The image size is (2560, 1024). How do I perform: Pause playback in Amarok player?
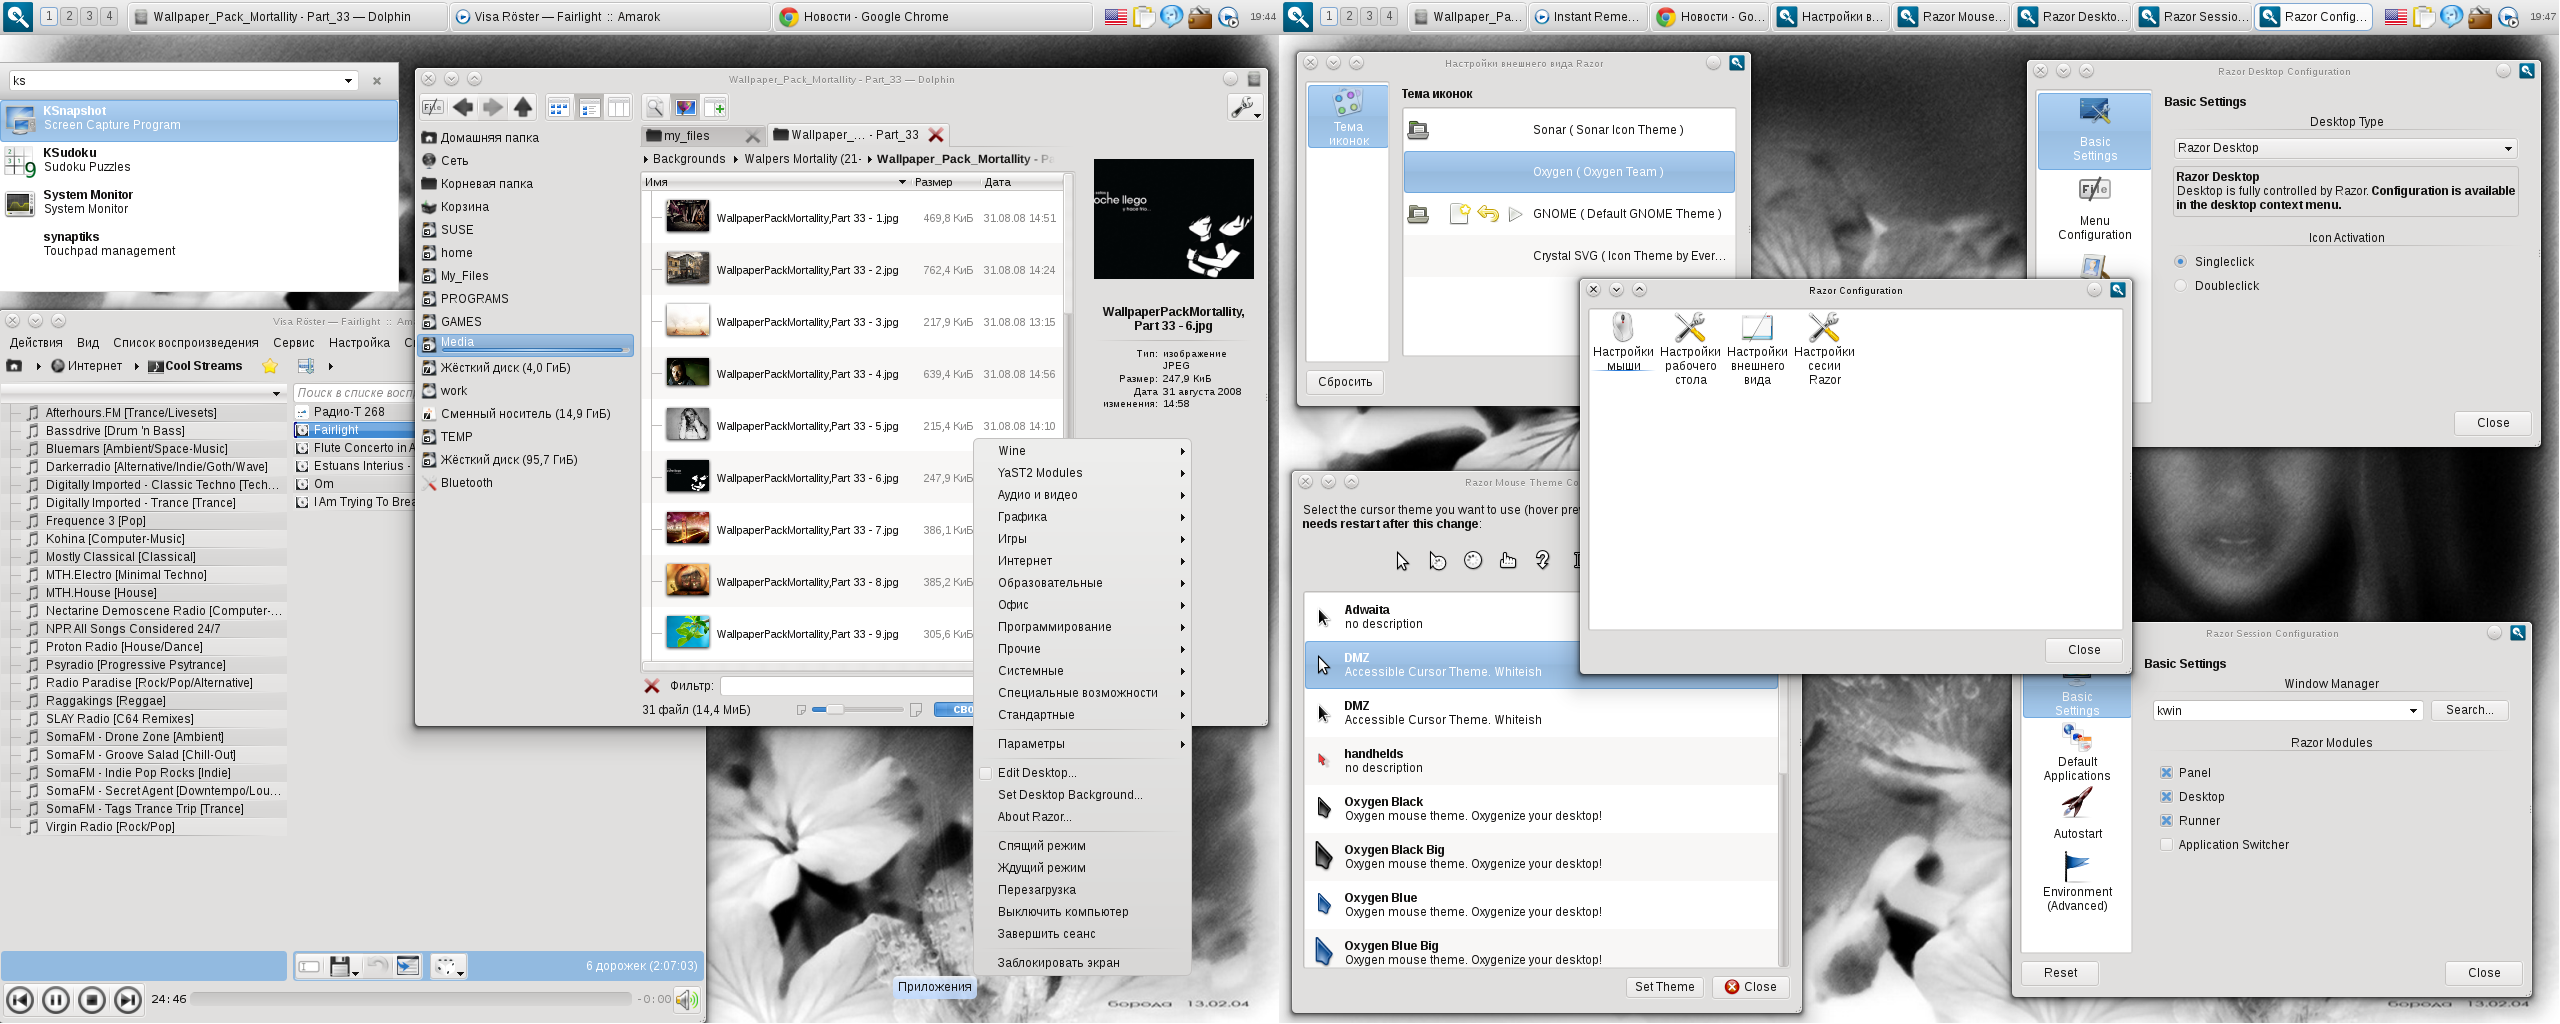pyautogui.click(x=56, y=999)
